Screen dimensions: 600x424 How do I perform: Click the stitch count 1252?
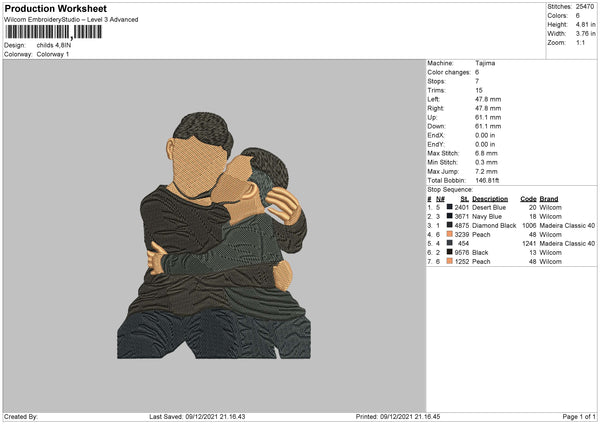pyautogui.click(x=461, y=262)
